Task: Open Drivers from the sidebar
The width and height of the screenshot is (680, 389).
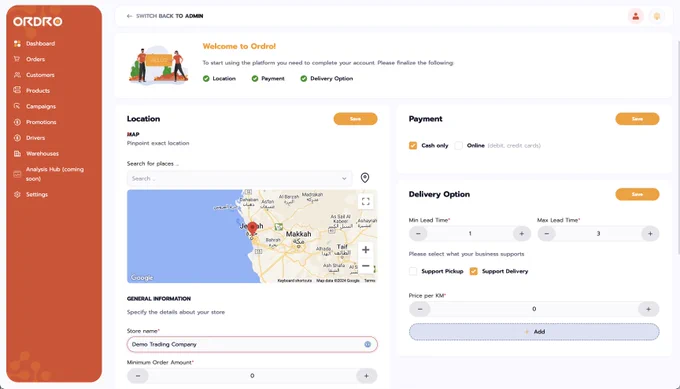Action: [36, 138]
